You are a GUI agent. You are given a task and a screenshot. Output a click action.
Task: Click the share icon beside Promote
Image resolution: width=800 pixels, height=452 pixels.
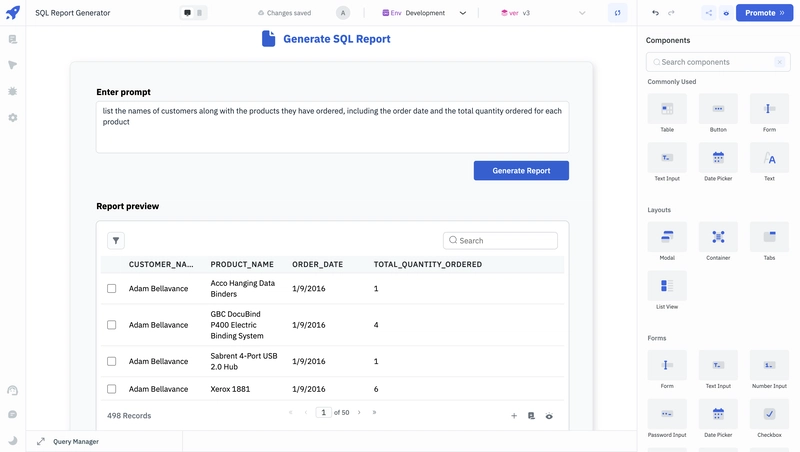[x=709, y=13]
